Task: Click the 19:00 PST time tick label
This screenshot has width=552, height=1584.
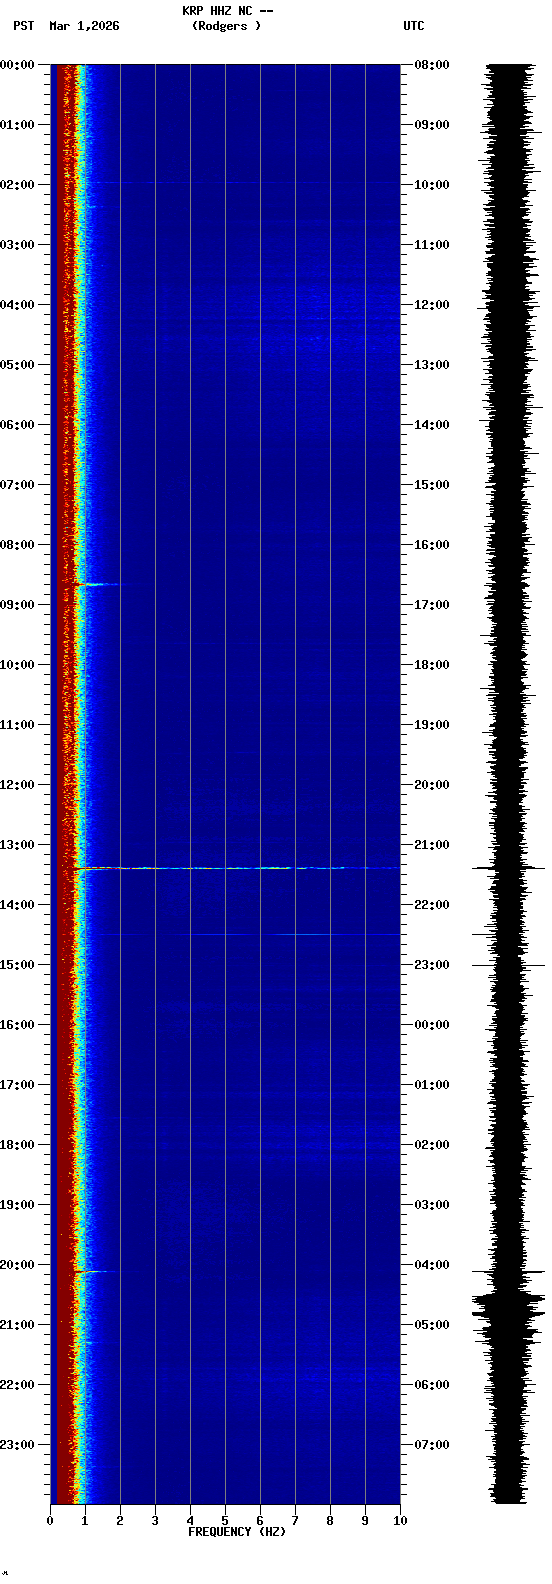Action: [17, 1205]
